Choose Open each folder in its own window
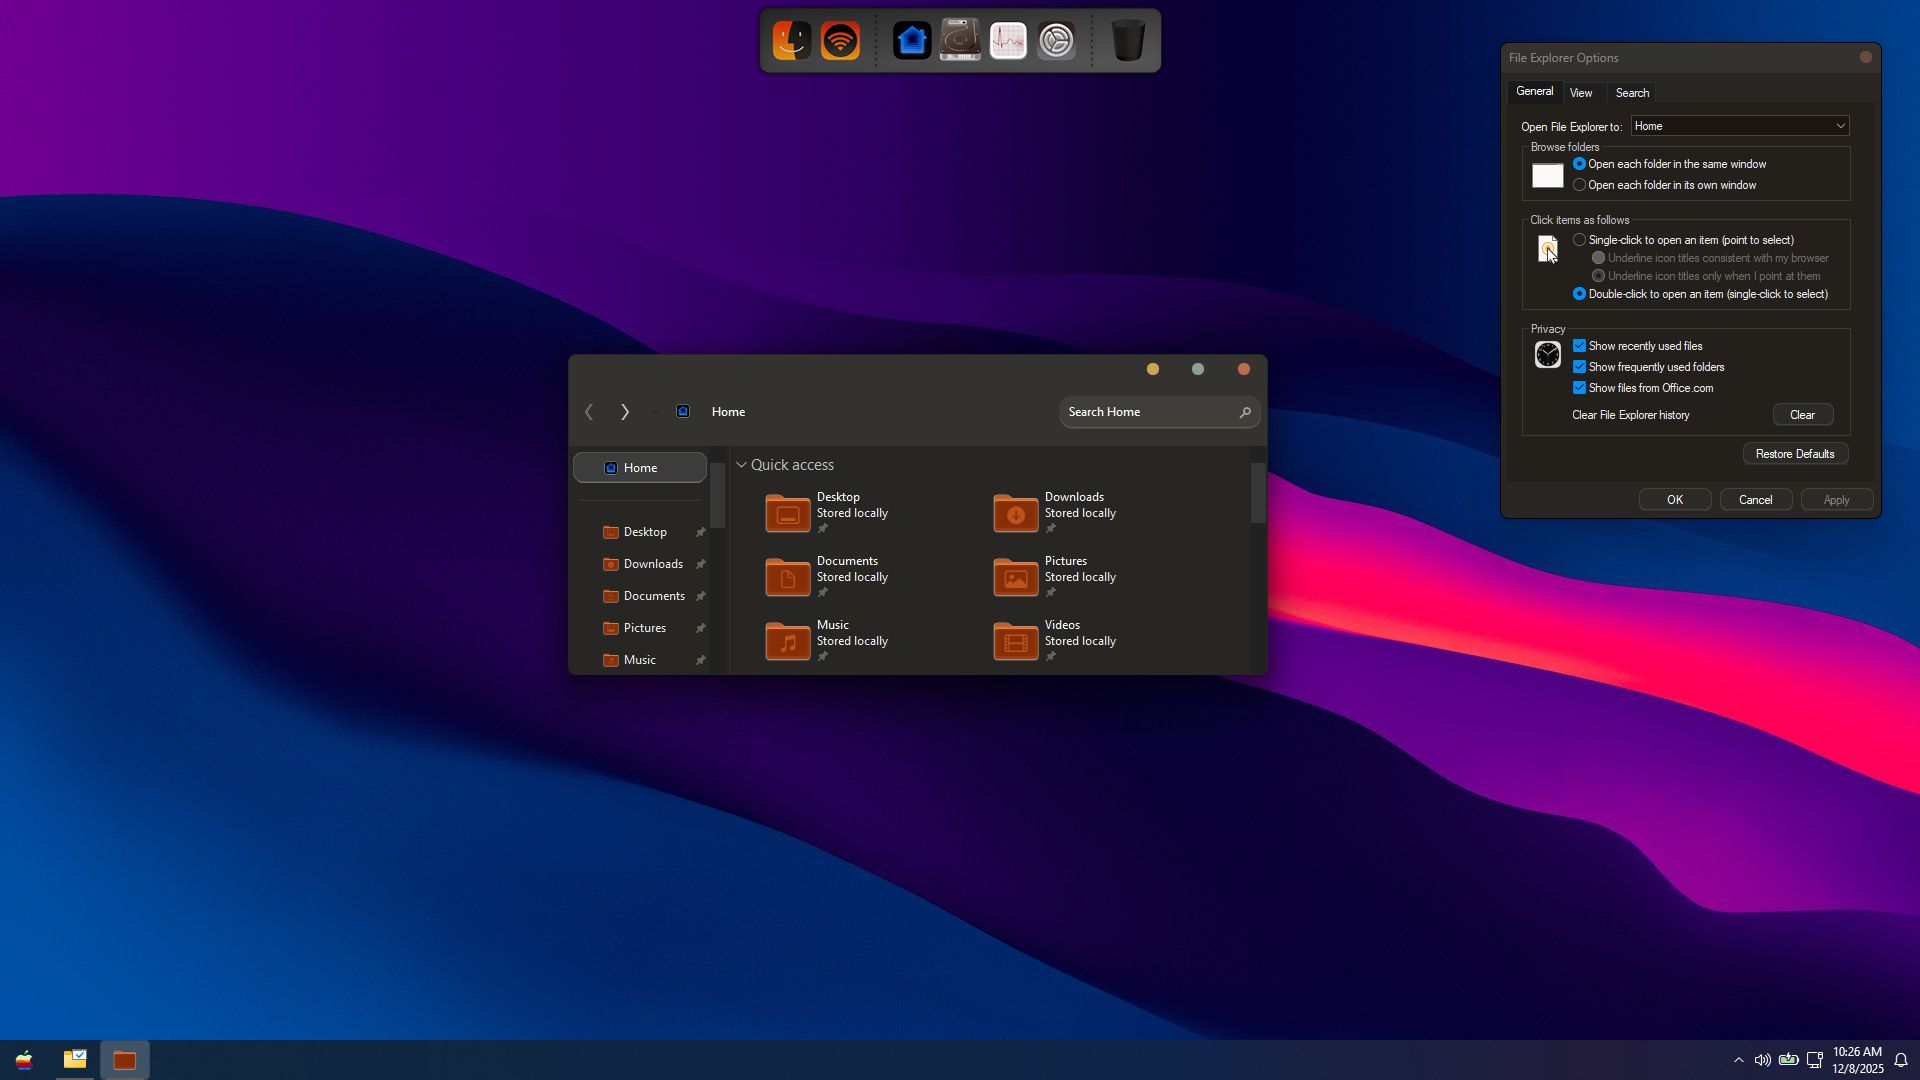Screen dimensions: 1920x1080 coord(1579,185)
